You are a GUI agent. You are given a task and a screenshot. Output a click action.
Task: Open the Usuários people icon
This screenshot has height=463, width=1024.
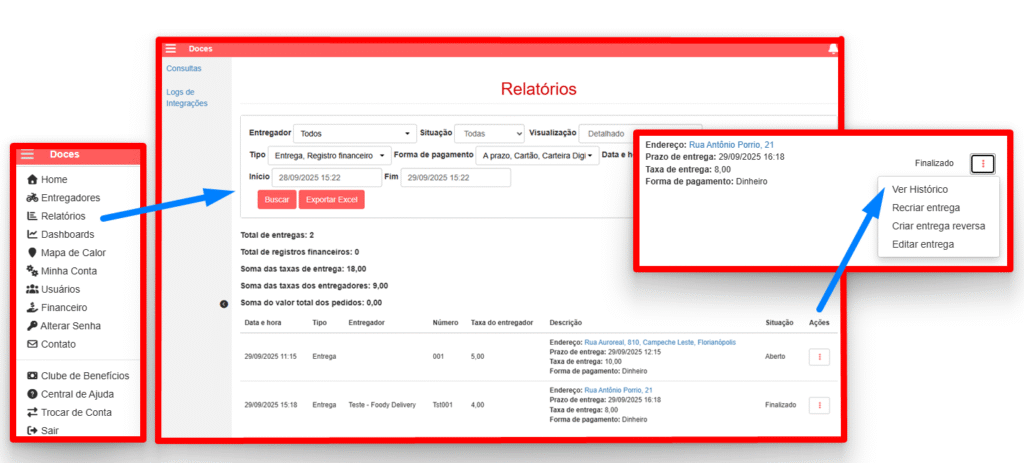pos(32,289)
